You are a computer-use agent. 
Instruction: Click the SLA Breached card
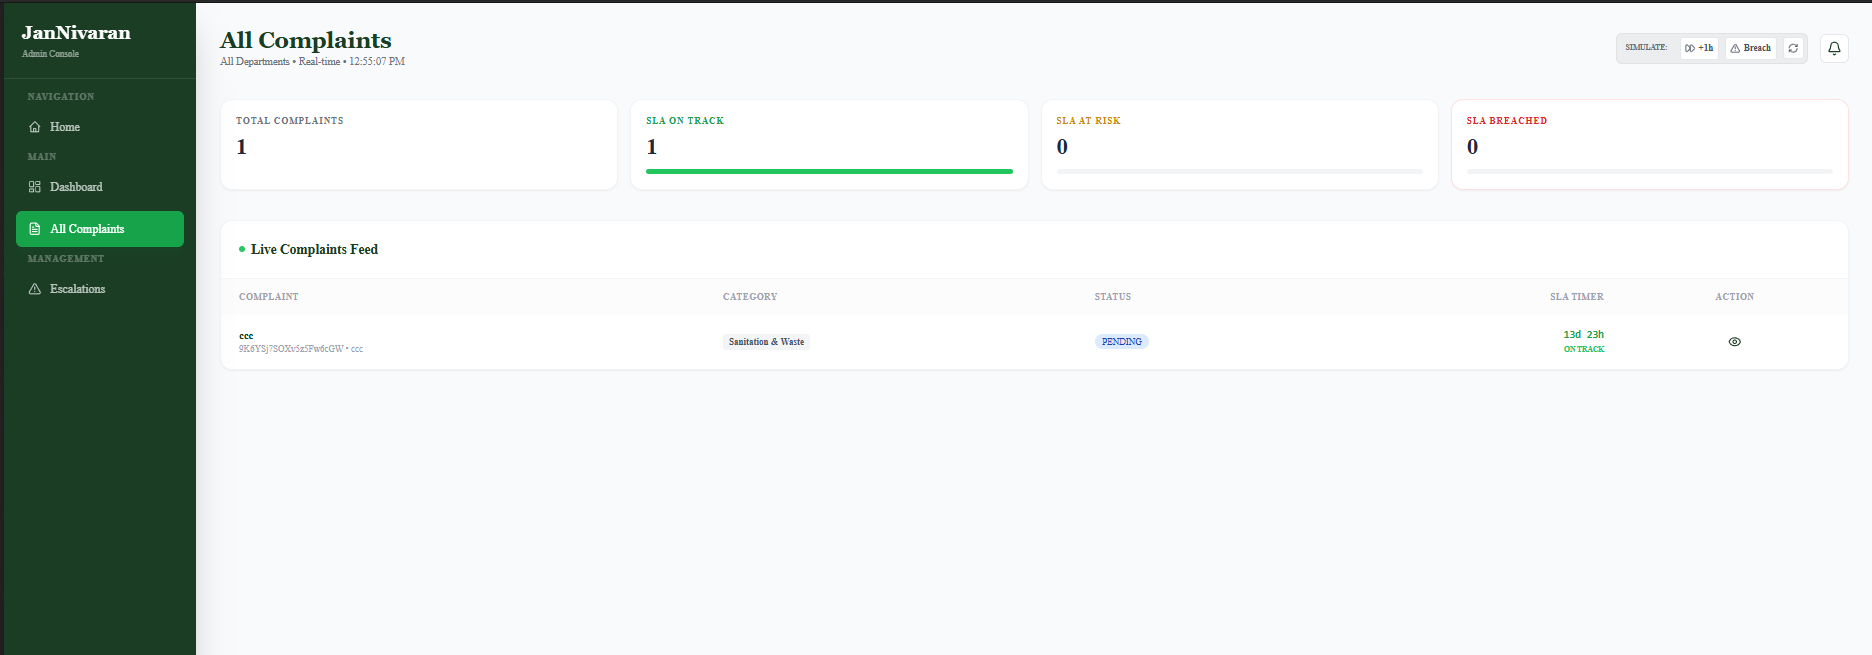(x=1649, y=144)
